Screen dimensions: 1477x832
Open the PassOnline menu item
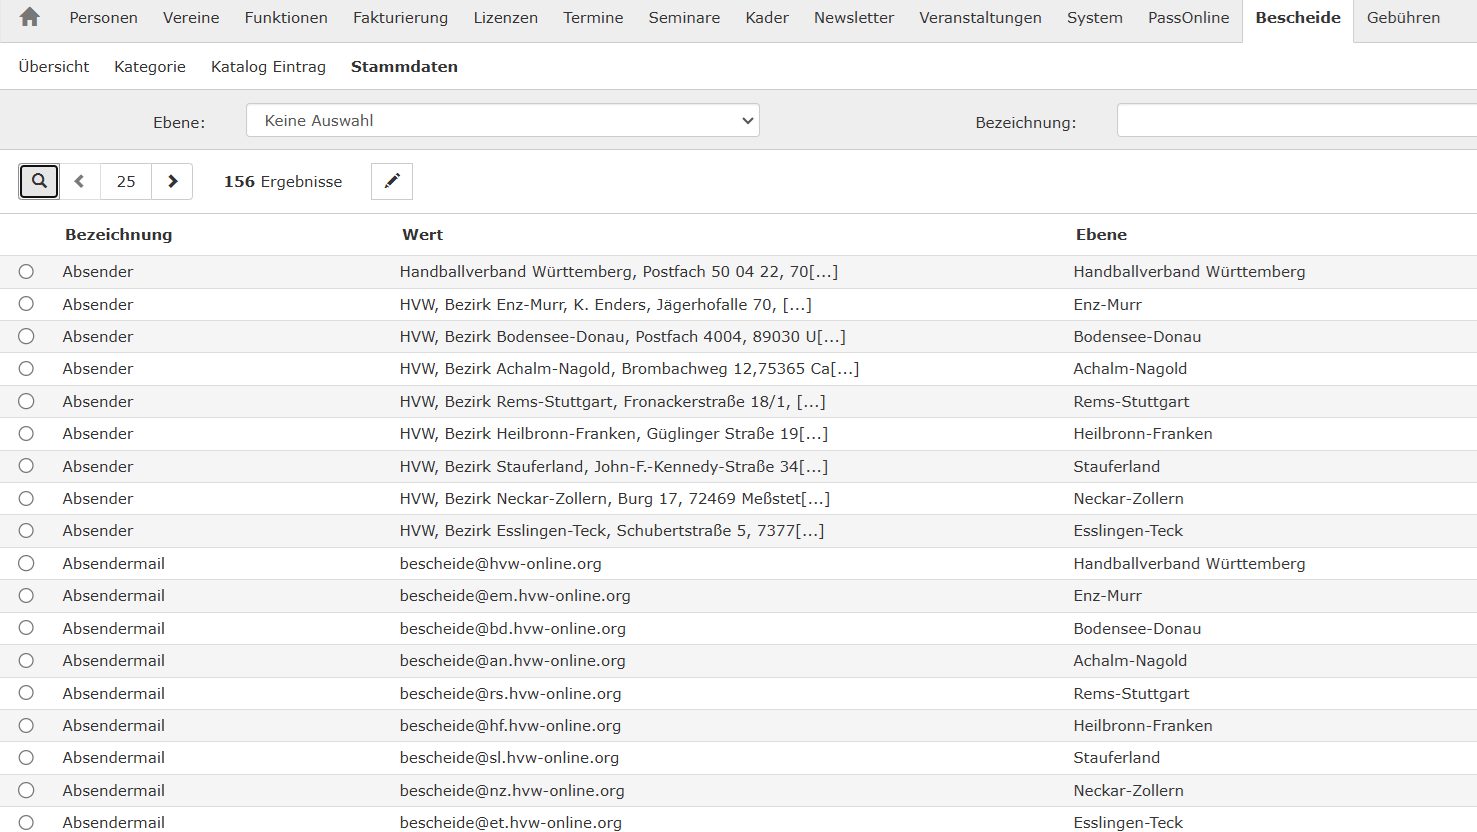click(1188, 18)
